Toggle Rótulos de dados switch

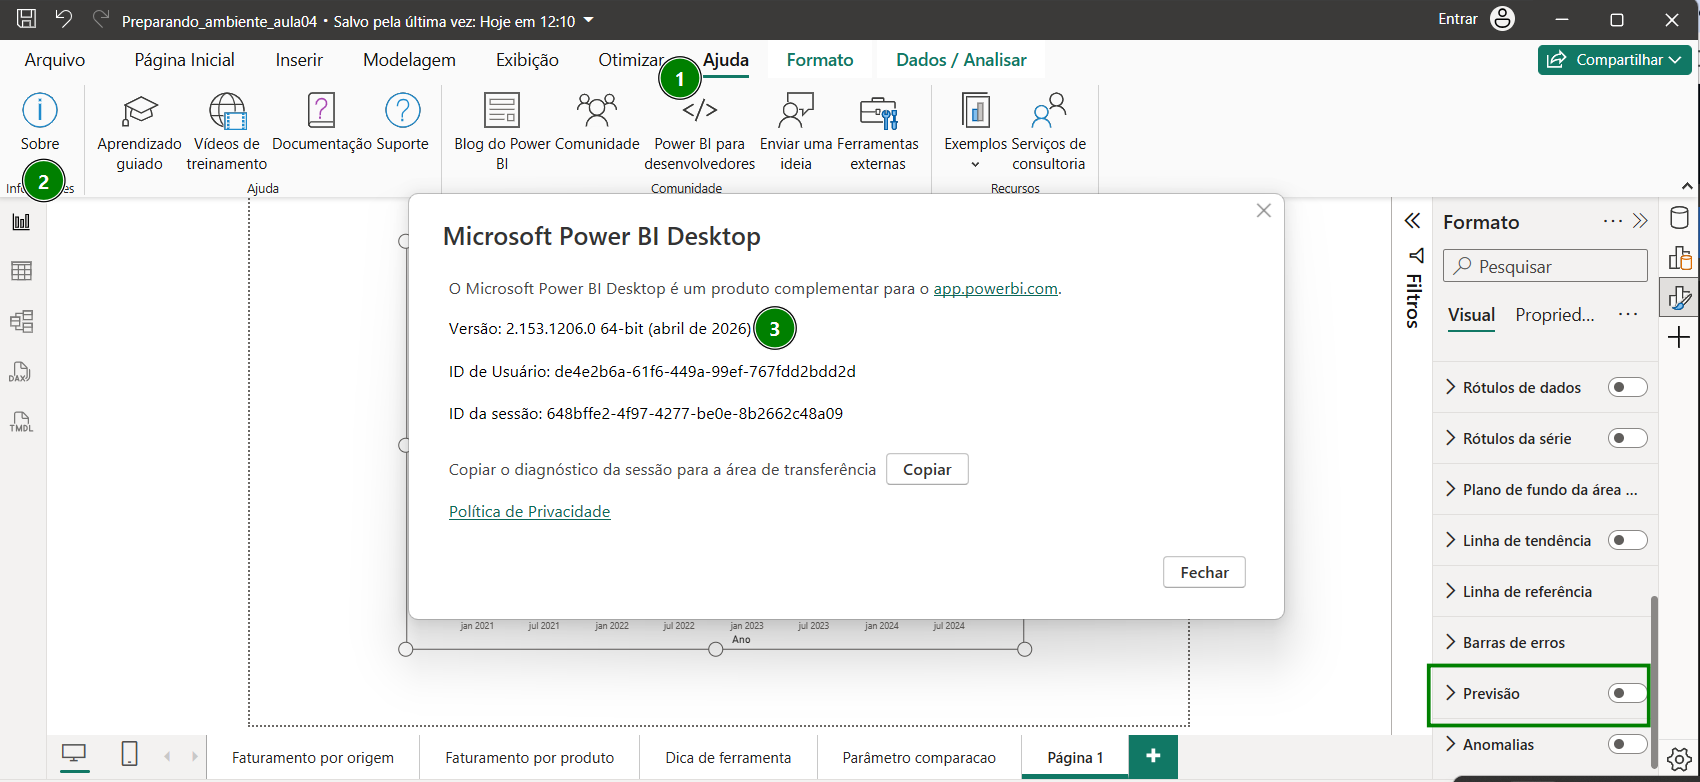click(1627, 387)
